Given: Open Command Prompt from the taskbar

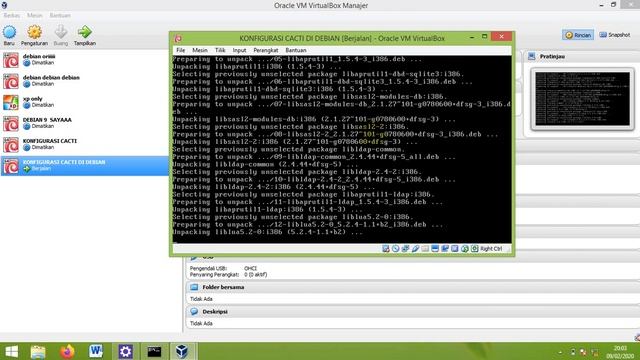Looking at the screenshot, I should coord(154,352).
